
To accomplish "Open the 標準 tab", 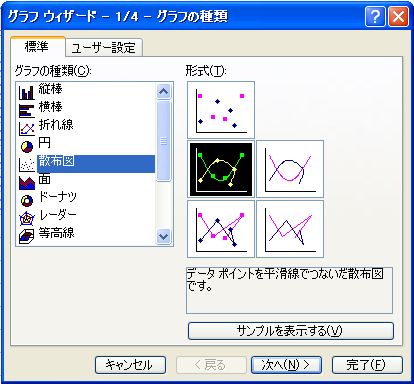I will coord(37,46).
